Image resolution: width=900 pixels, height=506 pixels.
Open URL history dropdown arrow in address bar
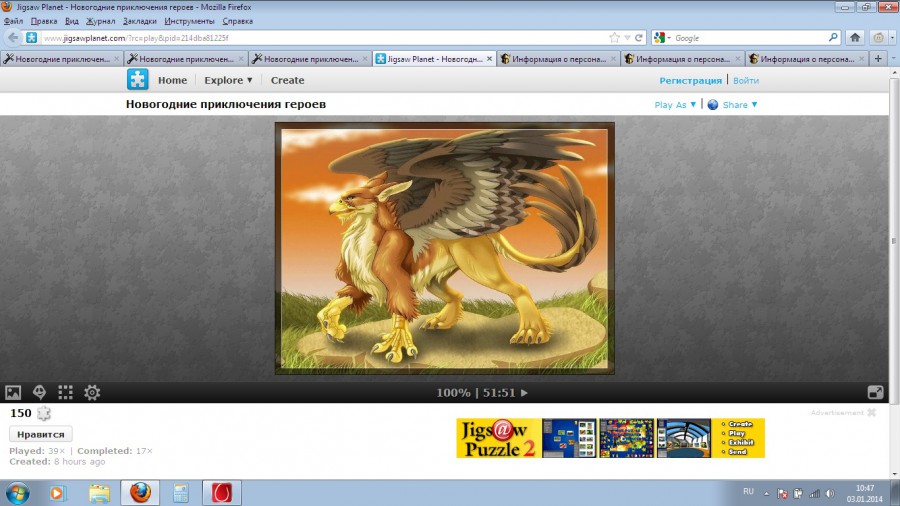click(627, 38)
